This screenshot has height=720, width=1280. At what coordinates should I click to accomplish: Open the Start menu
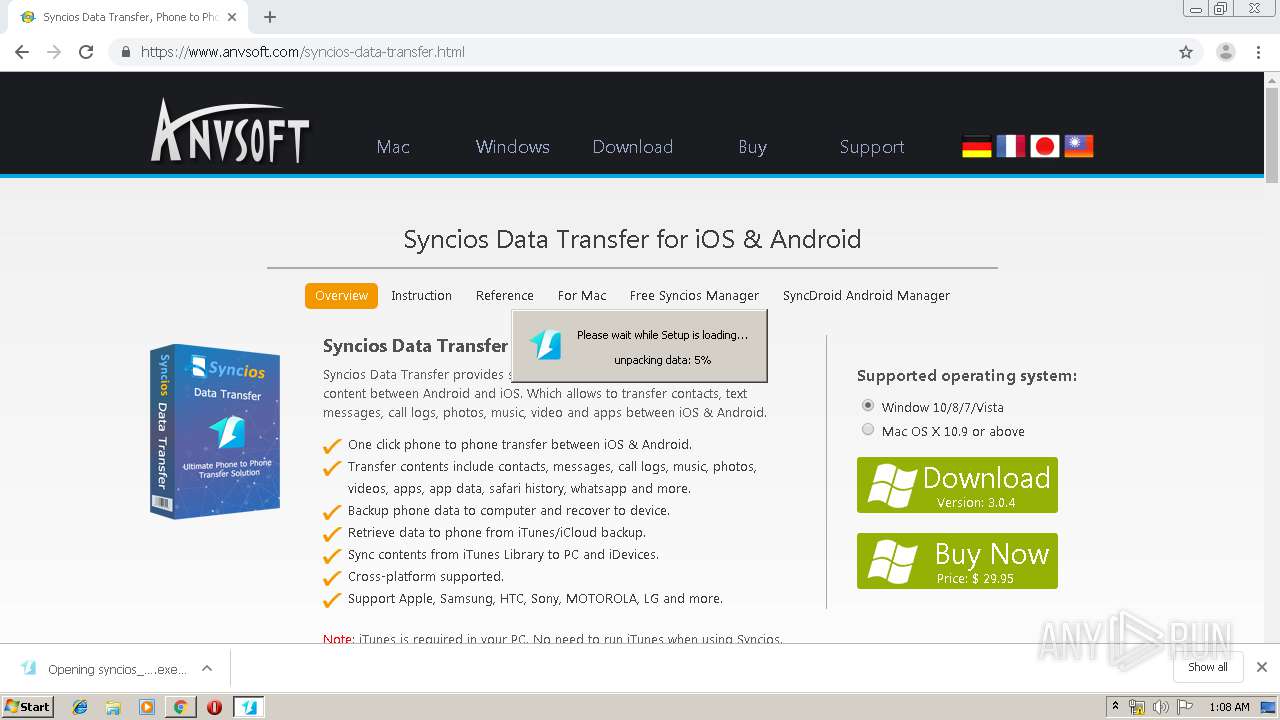pos(28,707)
